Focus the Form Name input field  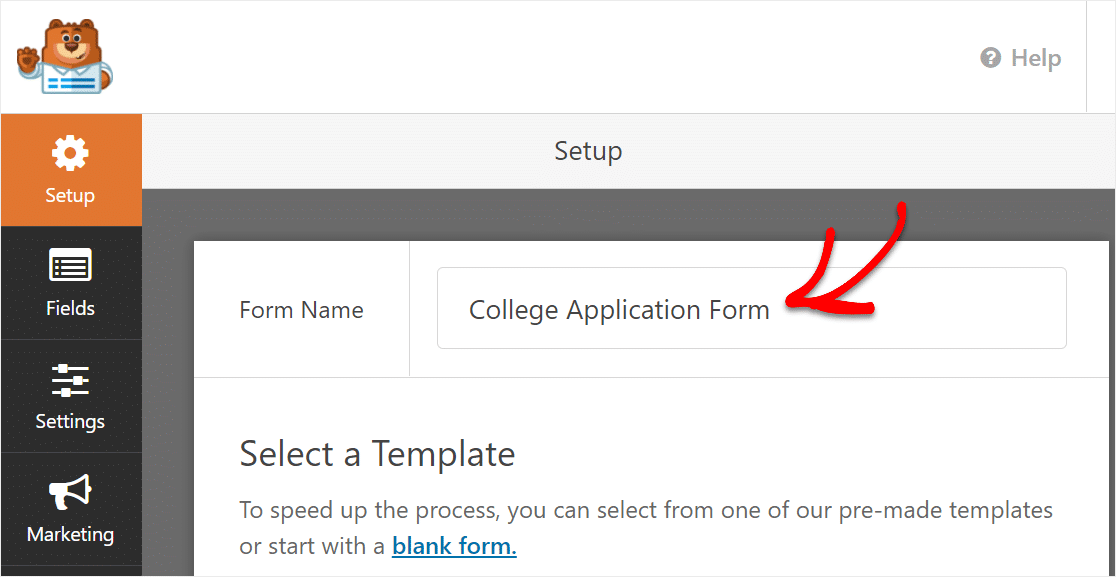pos(752,308)
